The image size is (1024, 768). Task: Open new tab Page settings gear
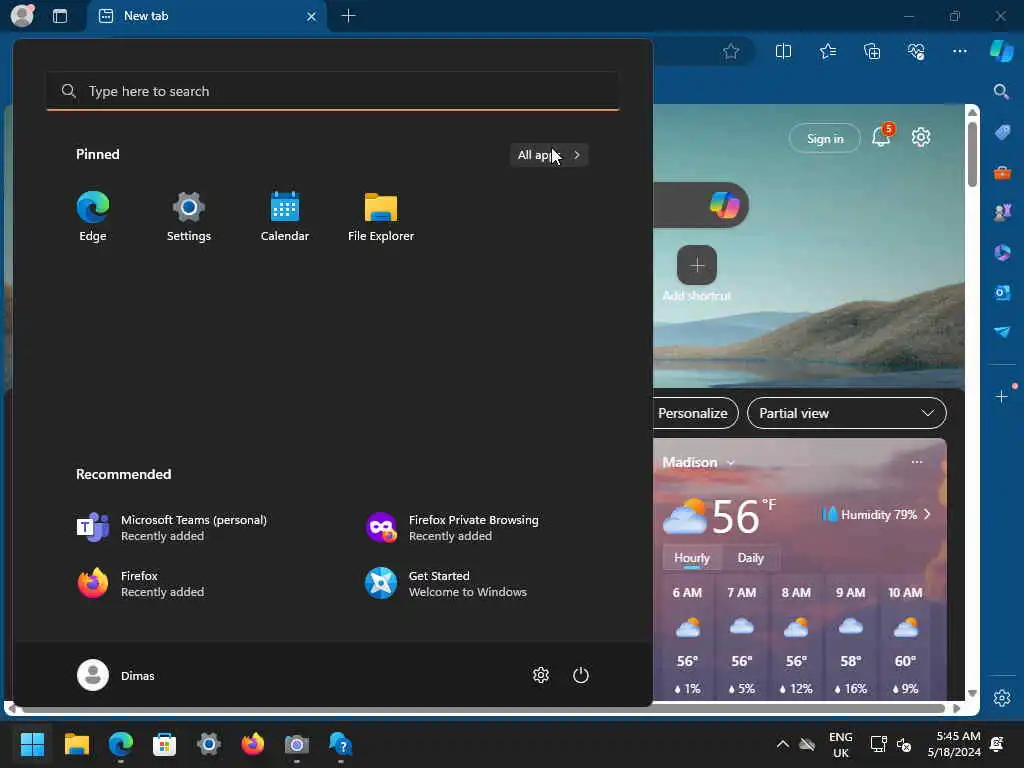[x=921, y=137]
